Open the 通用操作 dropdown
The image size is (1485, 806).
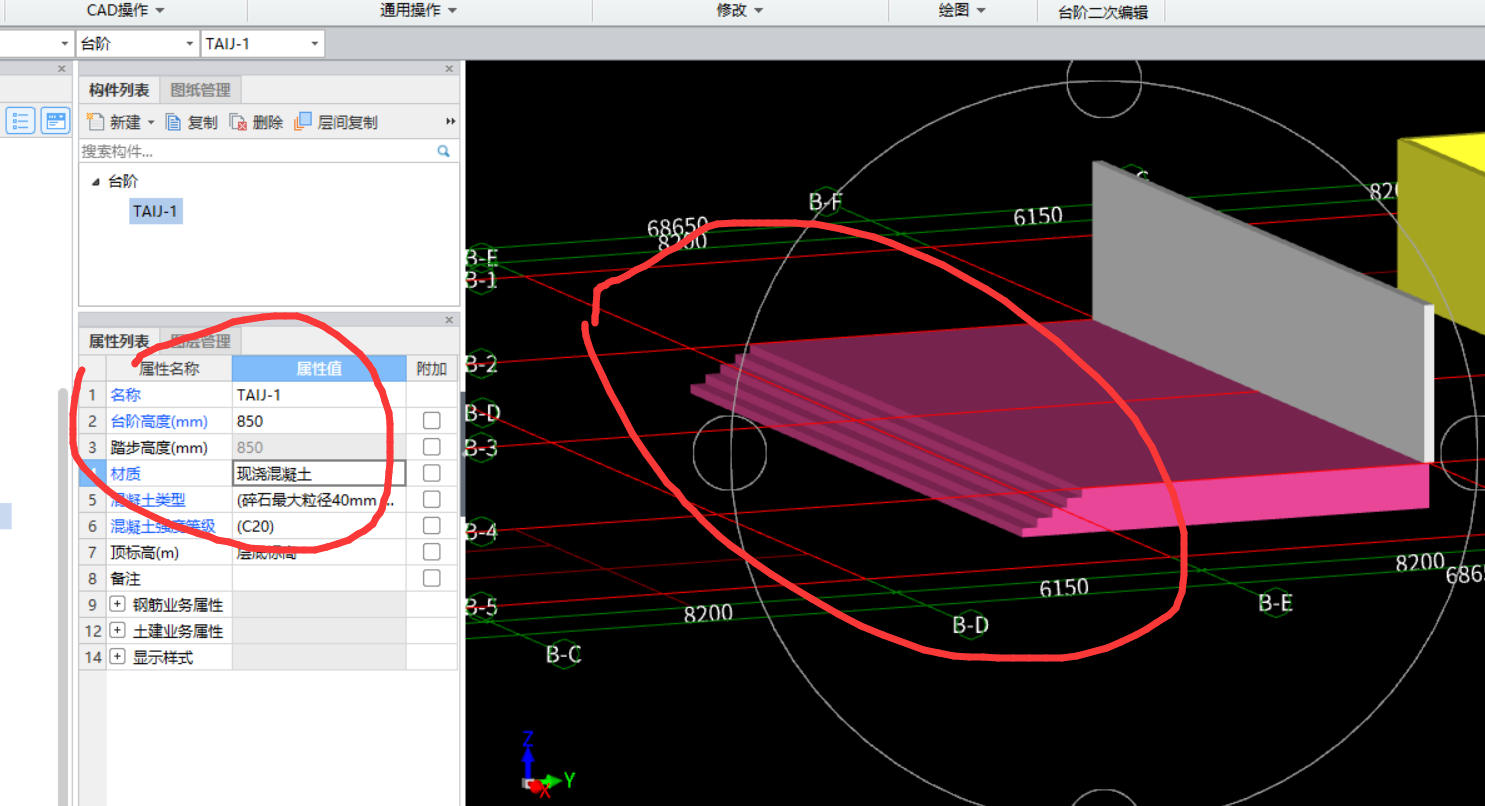pos(418,10)
